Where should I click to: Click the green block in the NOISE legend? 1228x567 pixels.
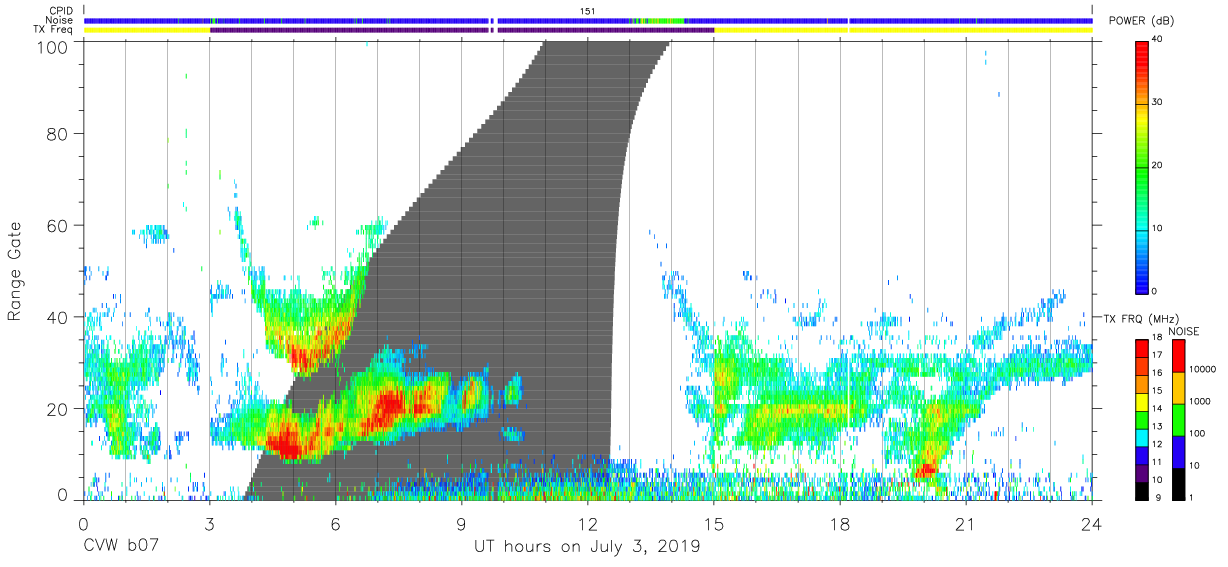[1178, 420]
